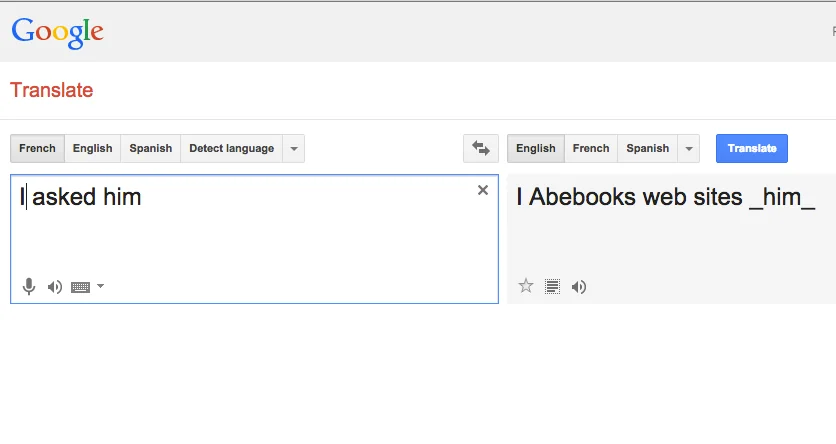The height and width of the screenshot is (444, 836).
Task: Activate microphone voice input
Action: pyautogui.click(x=29, y=287)
